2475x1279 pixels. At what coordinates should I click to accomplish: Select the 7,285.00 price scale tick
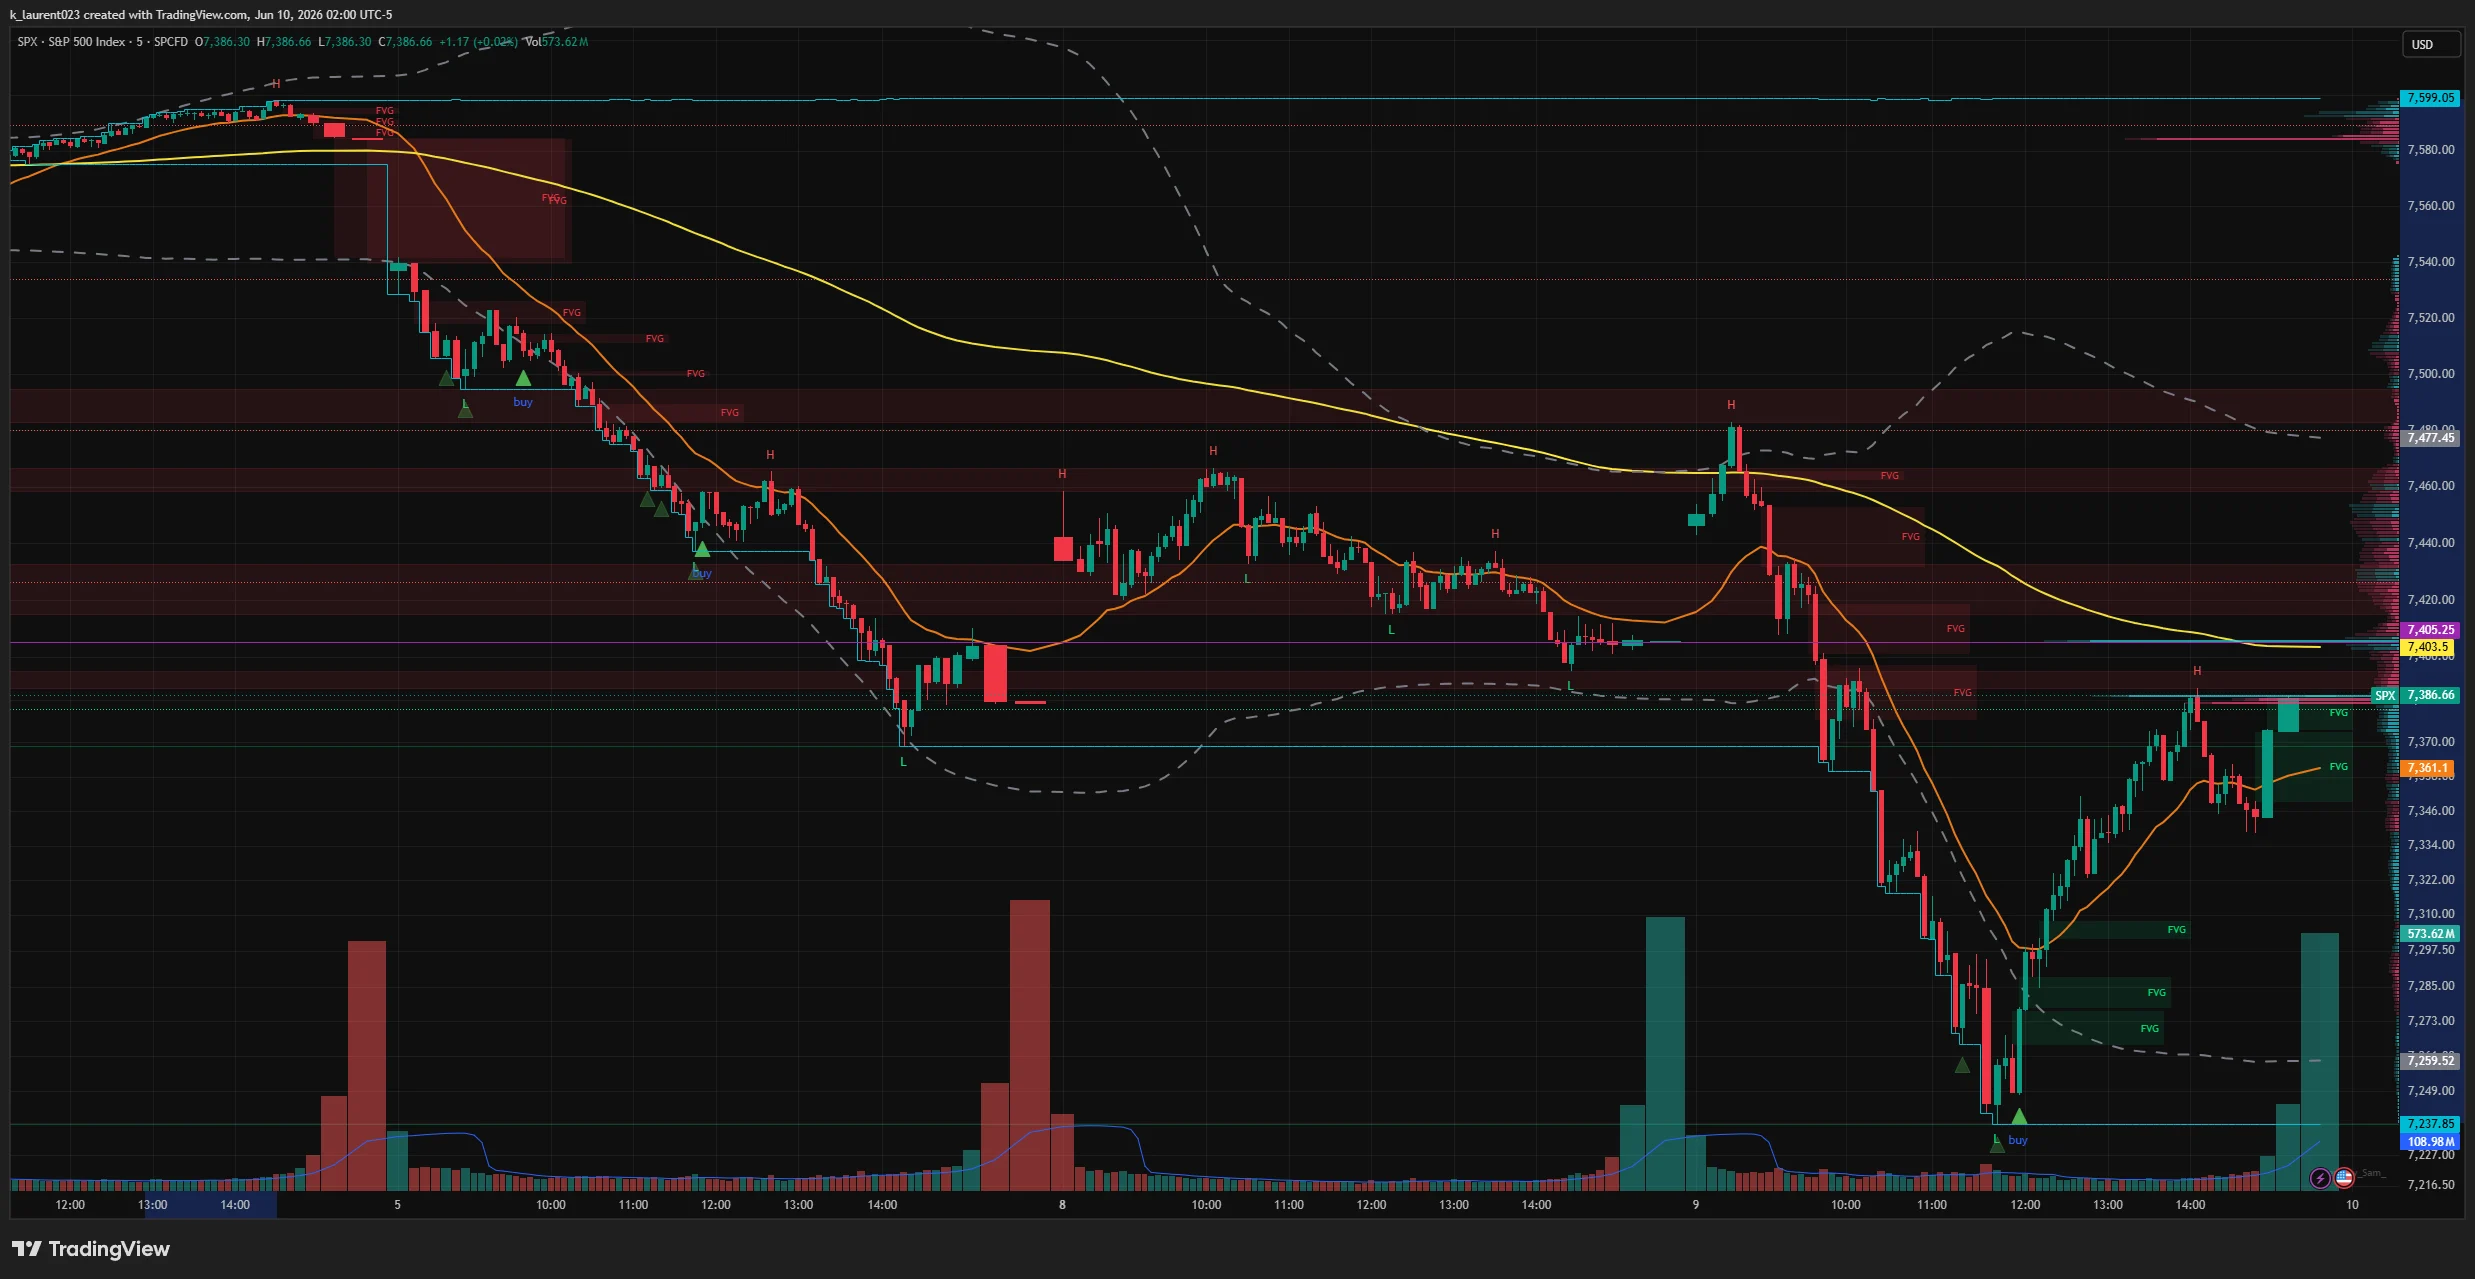point(2430,986)
